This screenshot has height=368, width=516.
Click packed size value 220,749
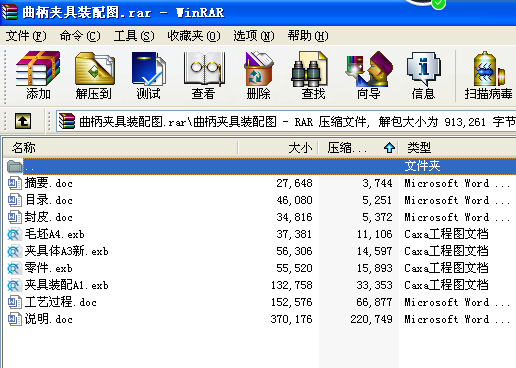tap(371, 319)
